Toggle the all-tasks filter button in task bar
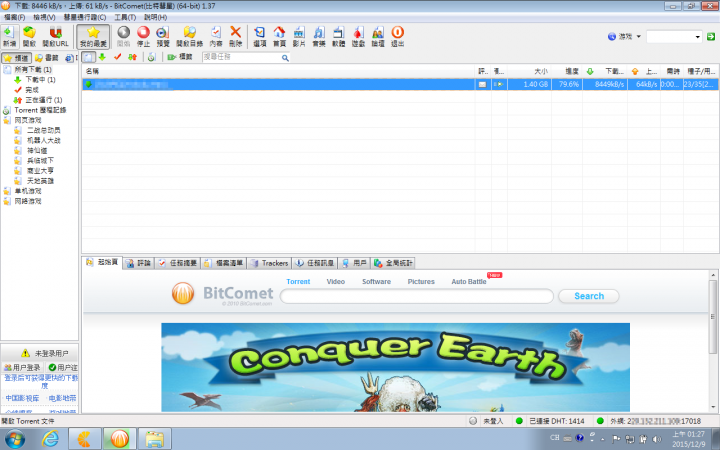The width and height of the screenshot is (720, 450). click(89, 57)
